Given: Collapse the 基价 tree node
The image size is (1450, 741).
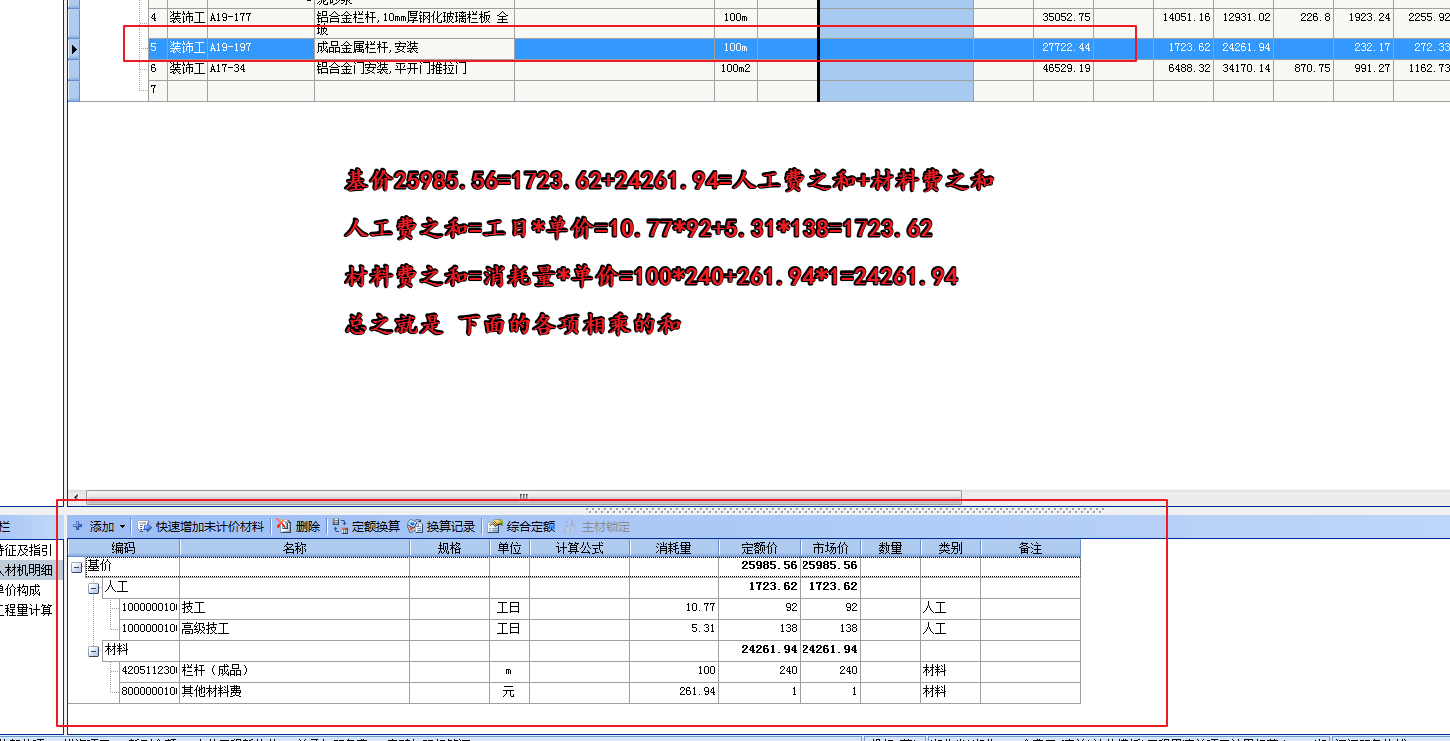Looking at the screenshot, I should coord(77,567).
